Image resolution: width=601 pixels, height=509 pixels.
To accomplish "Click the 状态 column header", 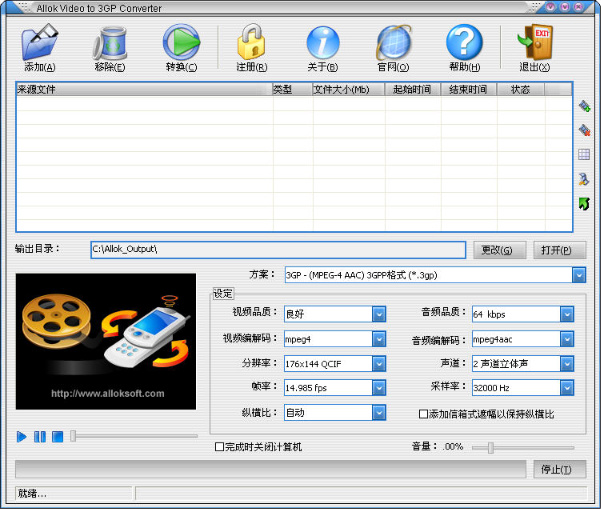I will coord(520,89).
